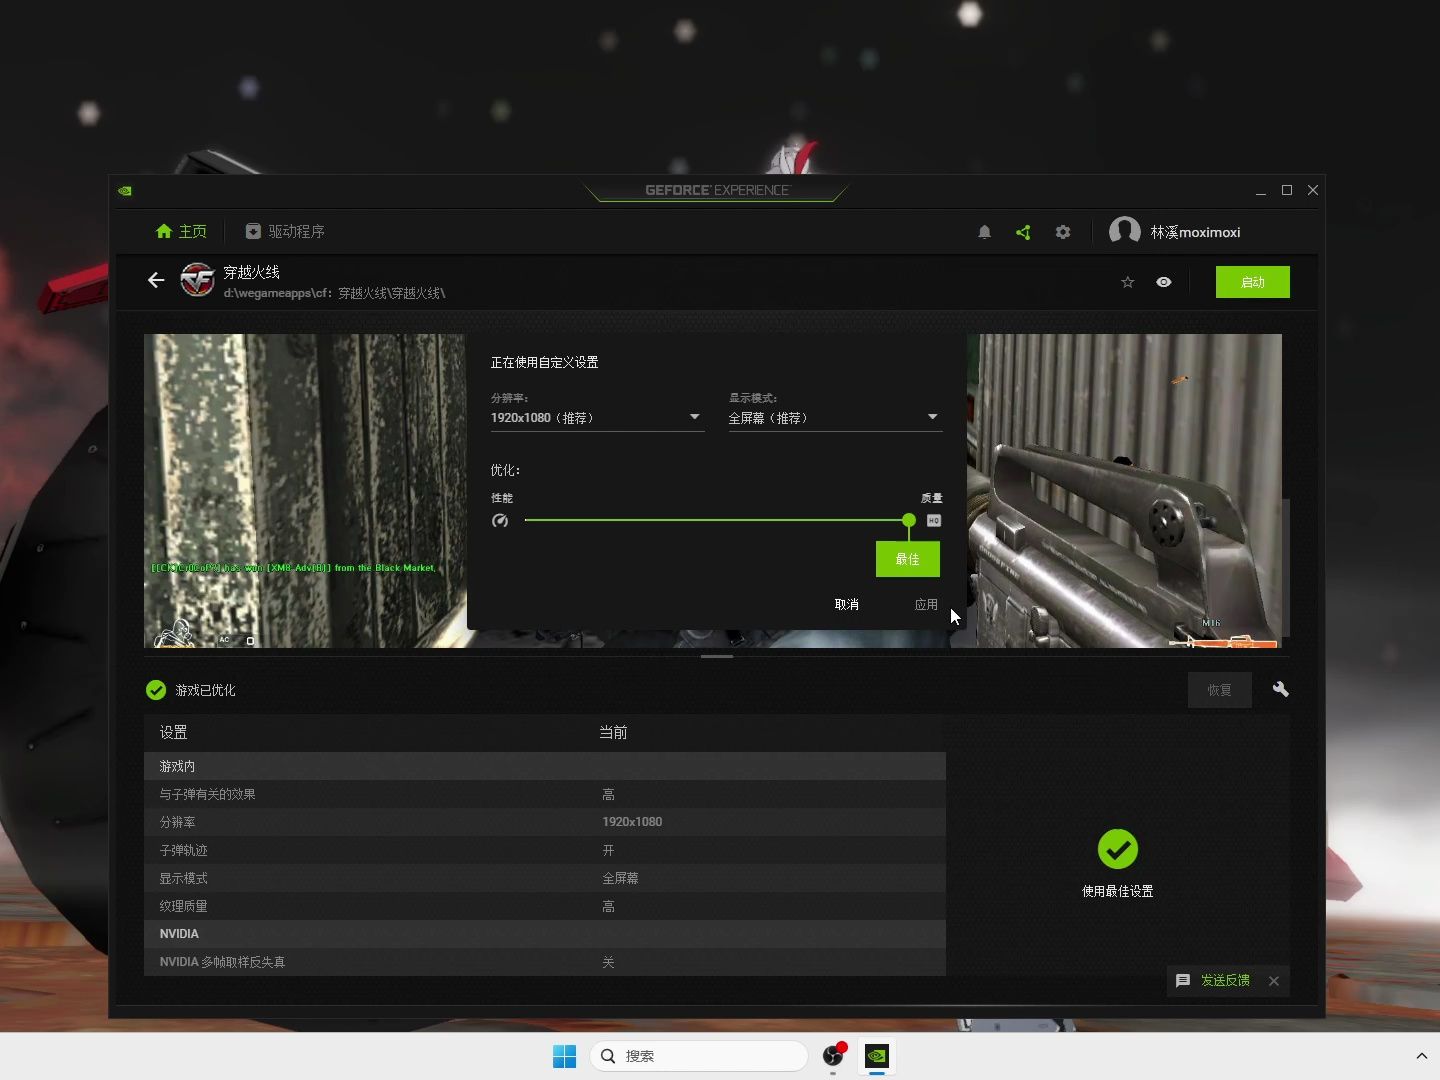Show hidden system tray icons
The width and height of the screenshot is (1440, 1080).
pos(1421,1056)
